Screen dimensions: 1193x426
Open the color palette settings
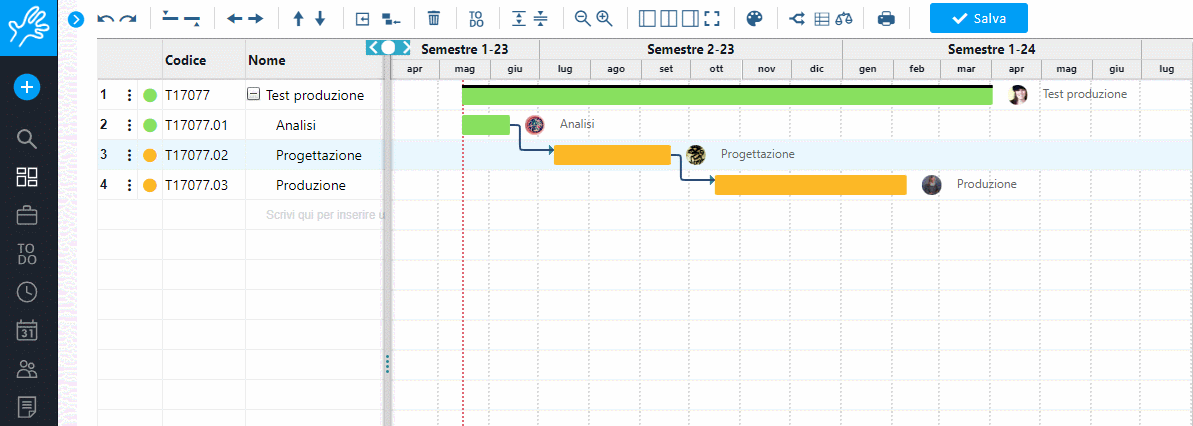click(755, 18)
